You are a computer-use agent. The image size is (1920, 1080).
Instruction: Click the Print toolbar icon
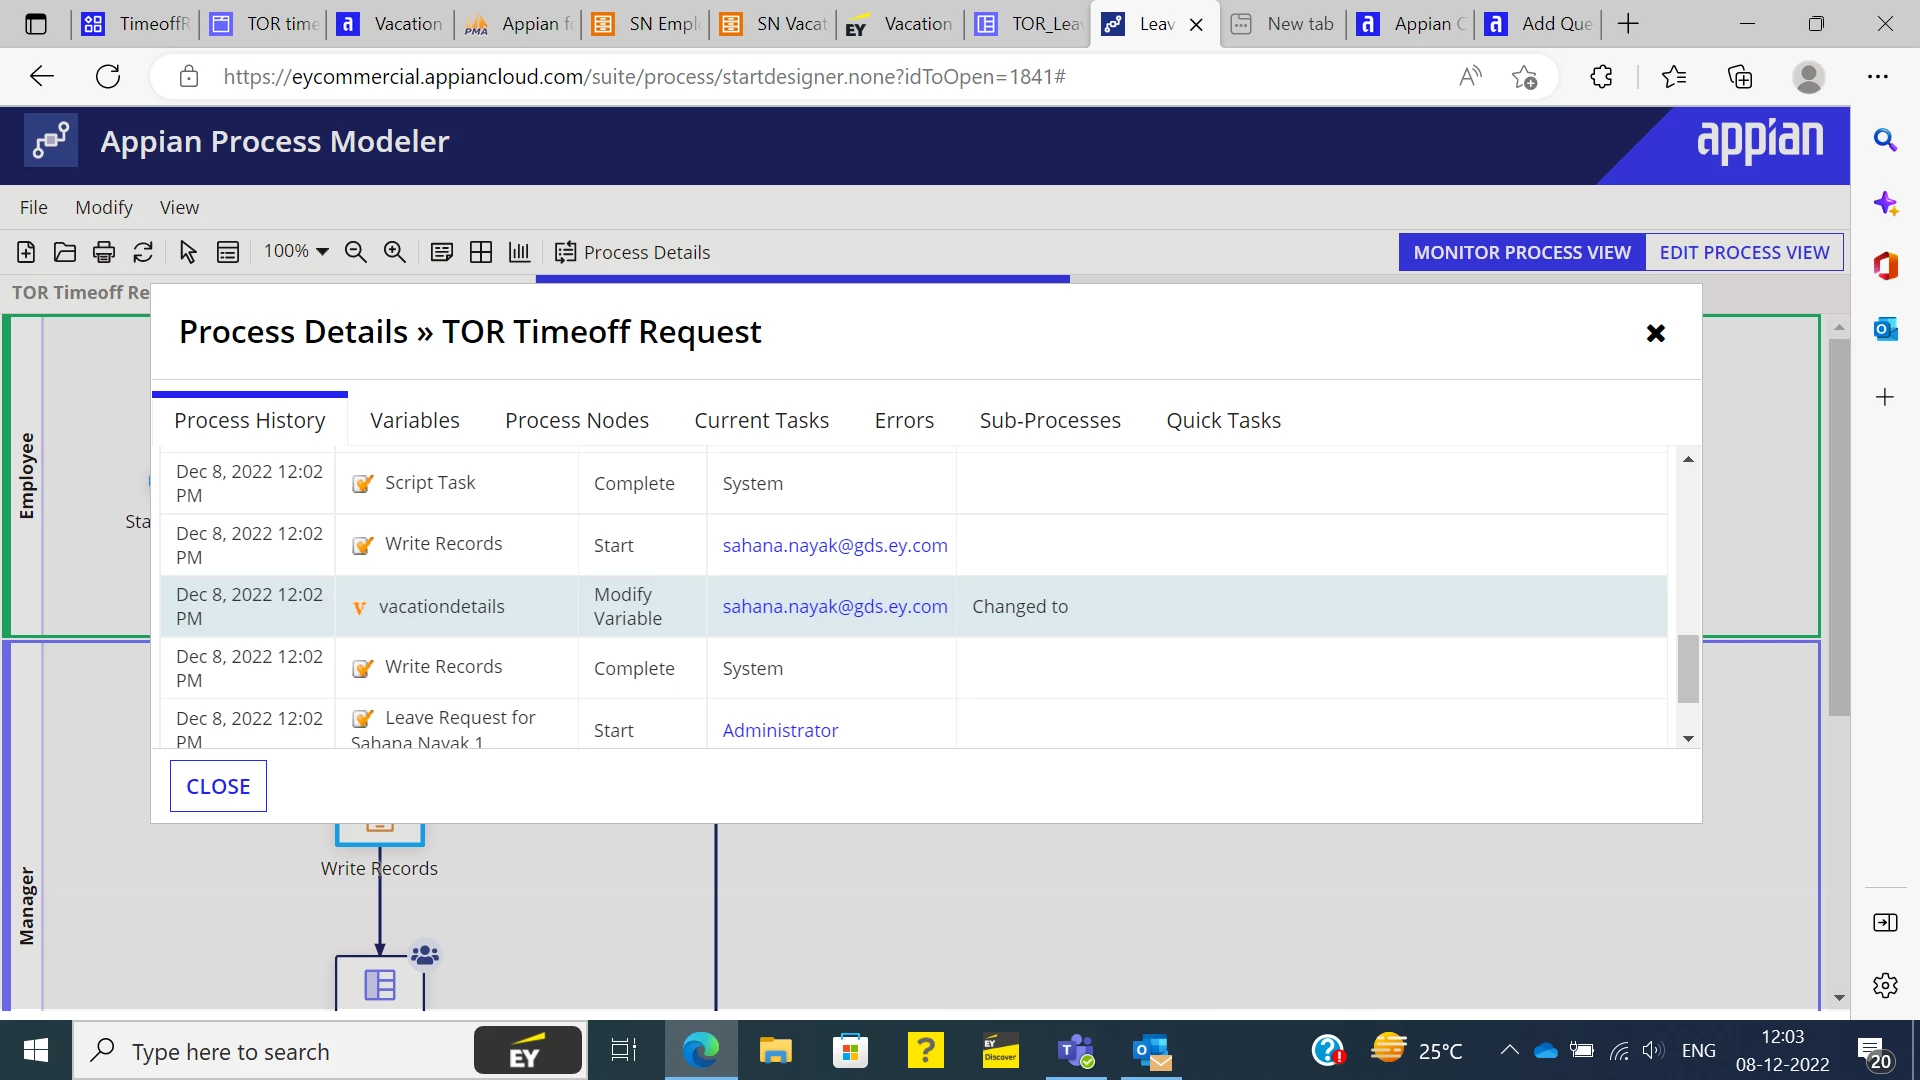pyautogui.click(x=104, y=252)
